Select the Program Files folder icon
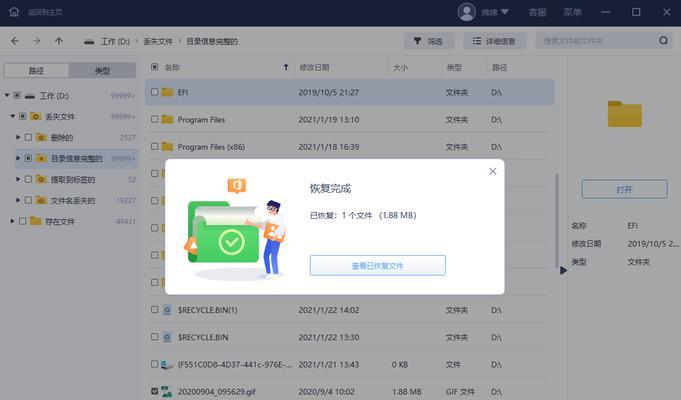 (x=168, y=119)
